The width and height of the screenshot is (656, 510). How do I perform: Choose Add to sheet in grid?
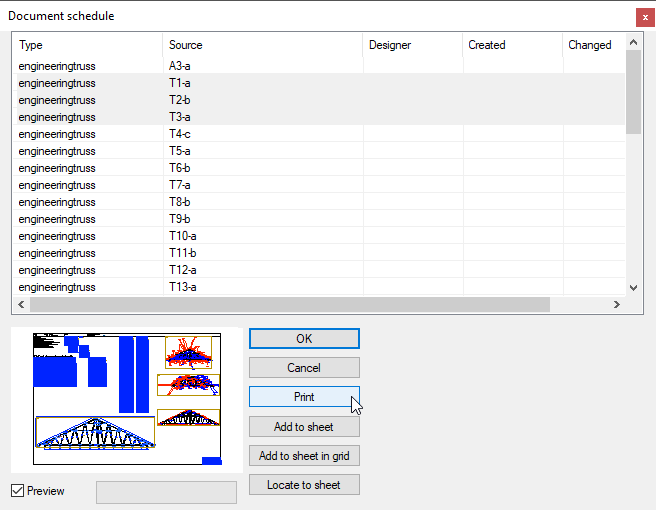[304, 456]
